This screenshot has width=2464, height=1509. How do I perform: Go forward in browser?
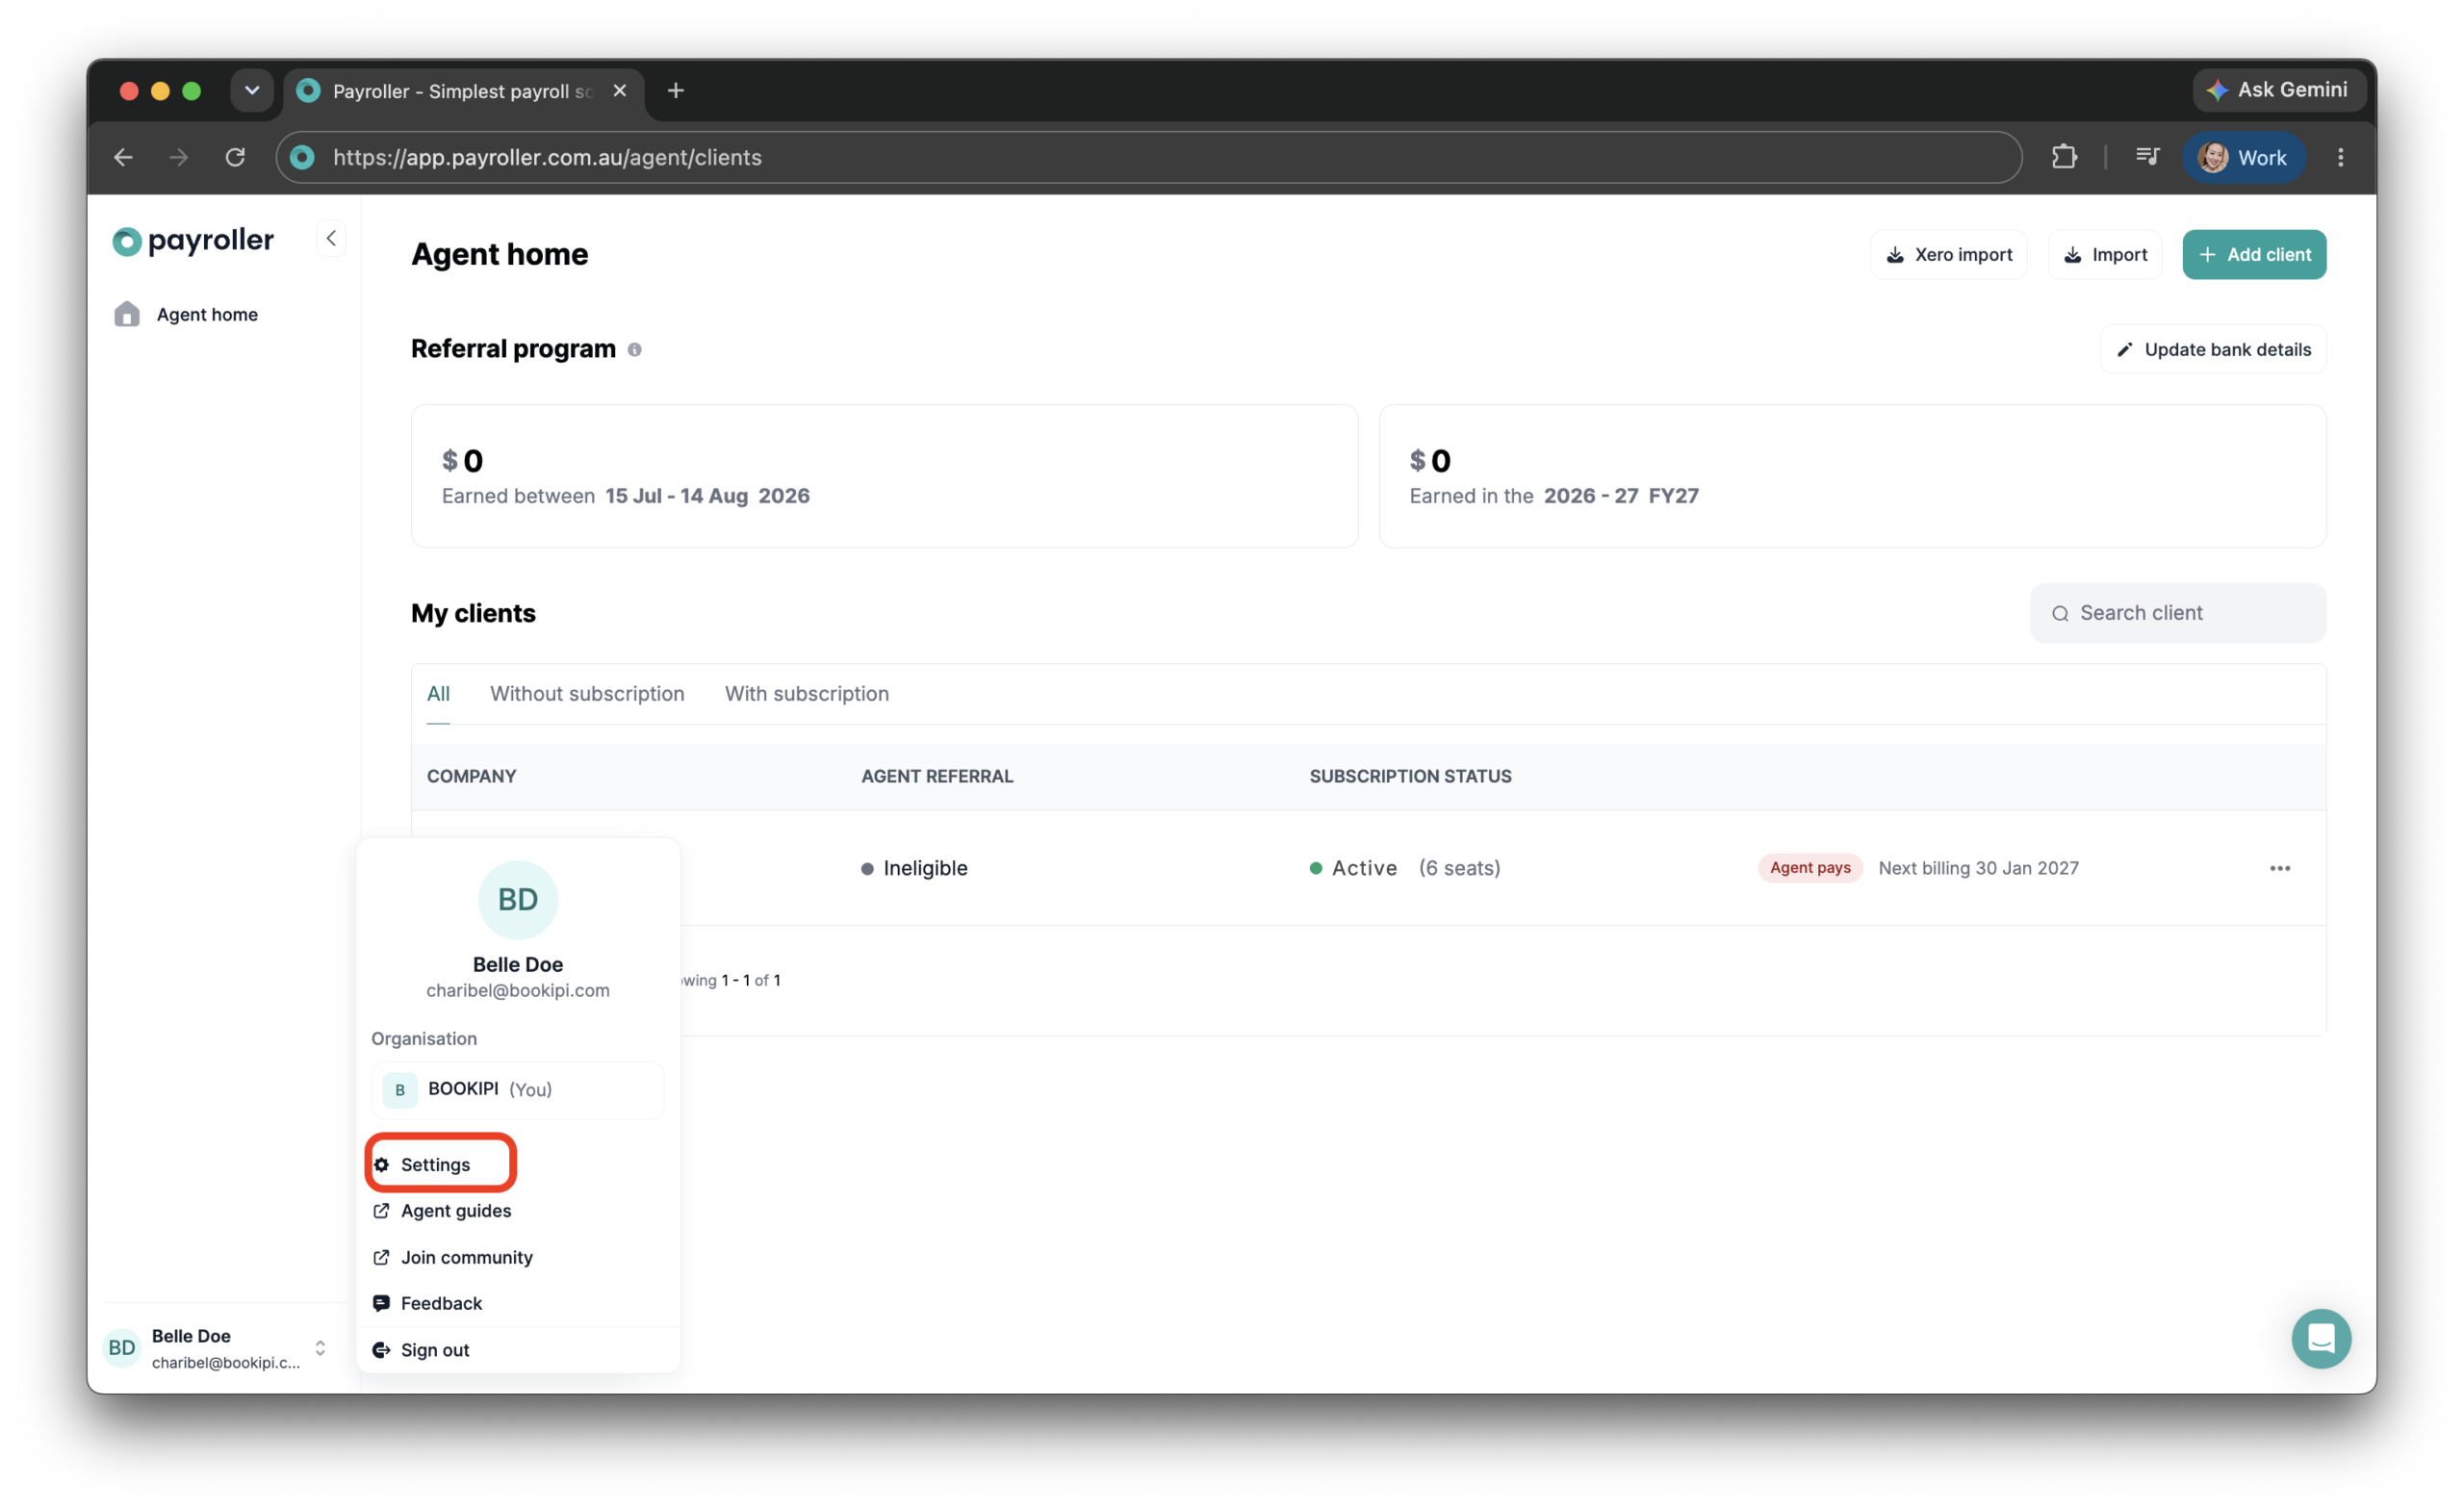click(179, 157)
